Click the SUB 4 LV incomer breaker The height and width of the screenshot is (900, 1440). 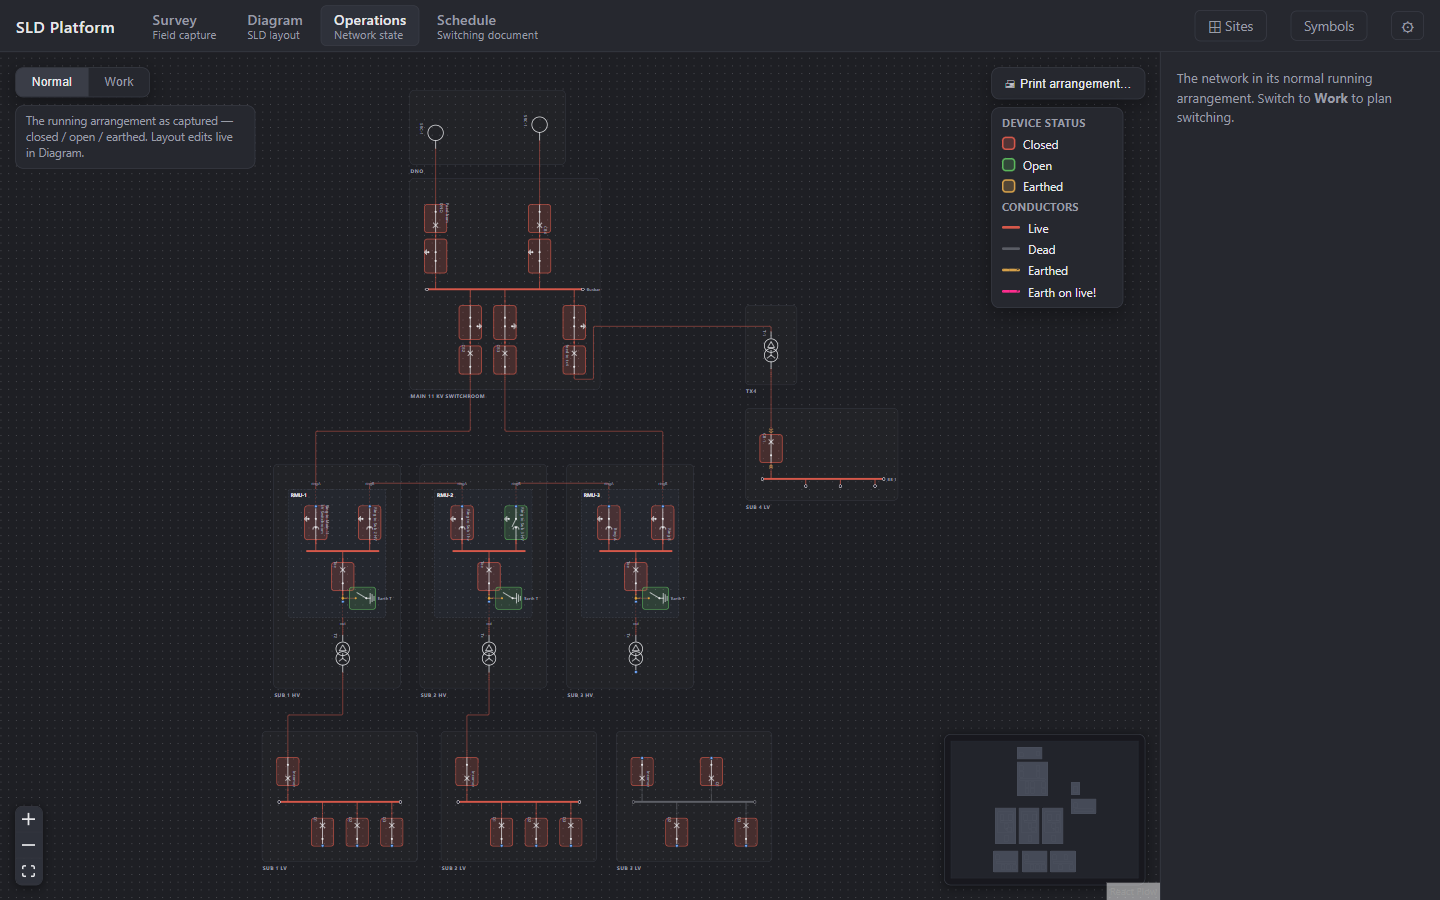pyautogui.click(x=771, y=447)
